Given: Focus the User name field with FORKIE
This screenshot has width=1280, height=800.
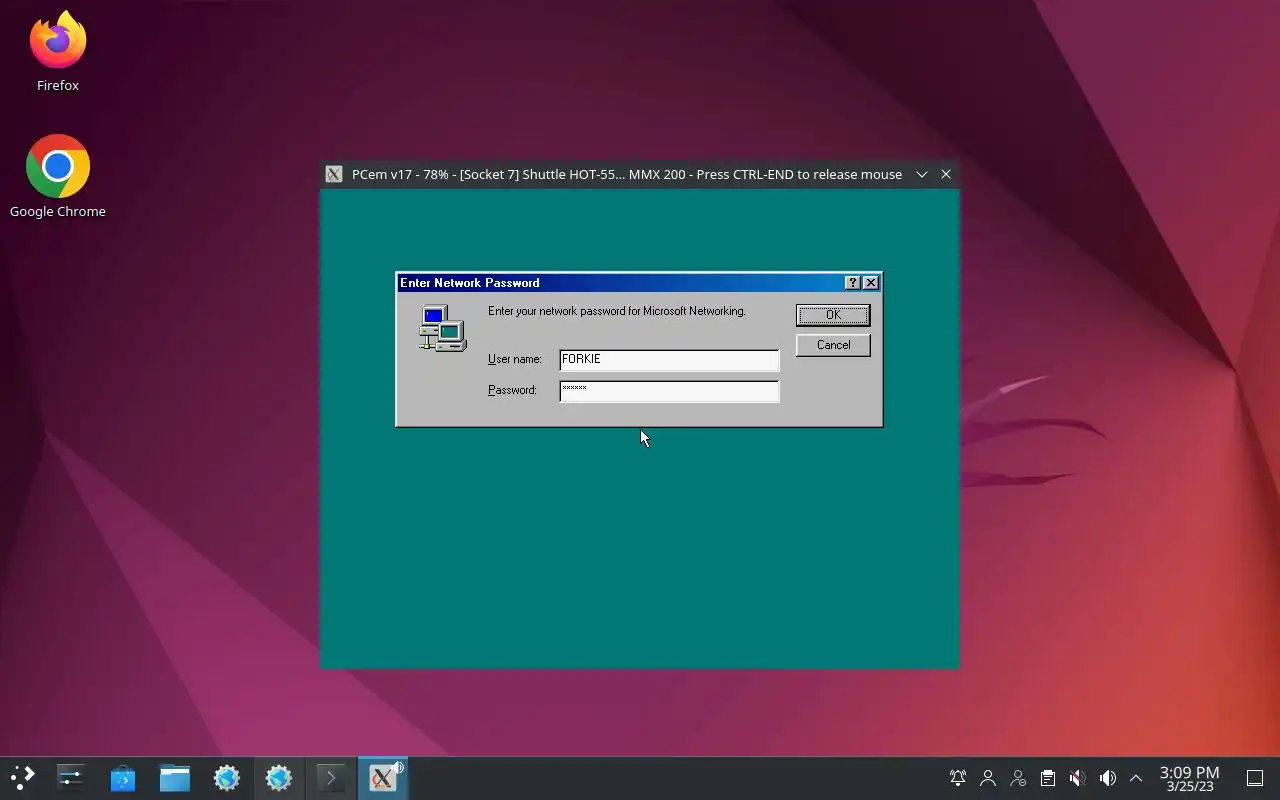Looking at the screenshot, I should click(669, 360).
